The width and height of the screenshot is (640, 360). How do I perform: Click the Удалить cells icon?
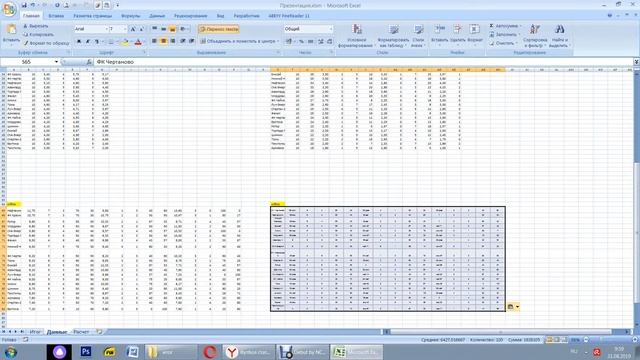point(458,29)
